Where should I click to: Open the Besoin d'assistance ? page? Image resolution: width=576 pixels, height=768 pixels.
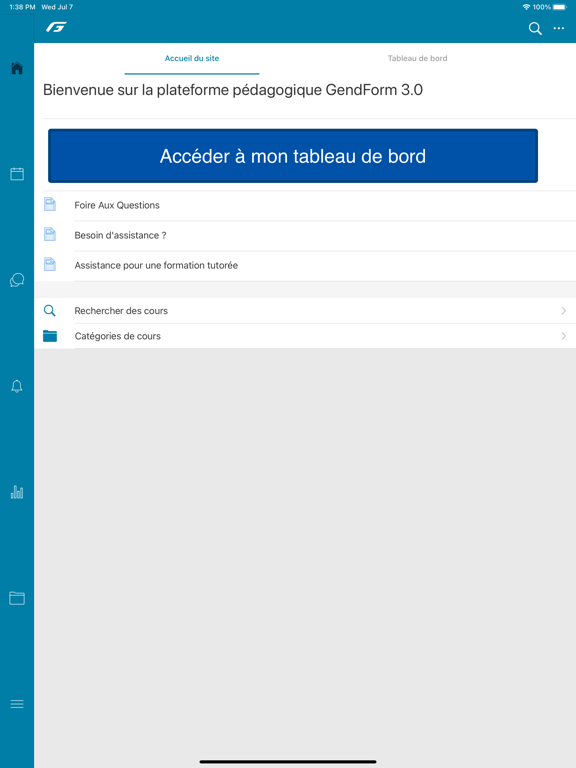tap(305, 236)
